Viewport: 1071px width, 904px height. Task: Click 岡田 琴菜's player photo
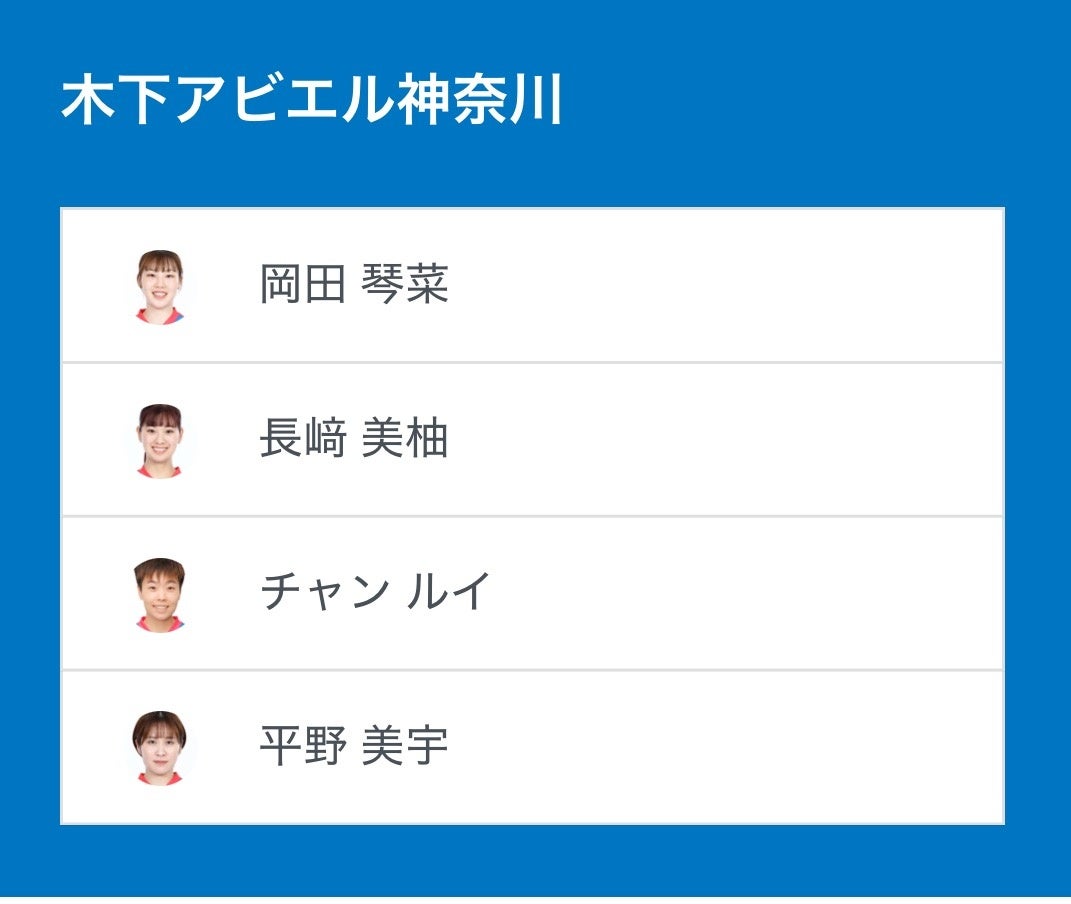(x=160, y=286)
